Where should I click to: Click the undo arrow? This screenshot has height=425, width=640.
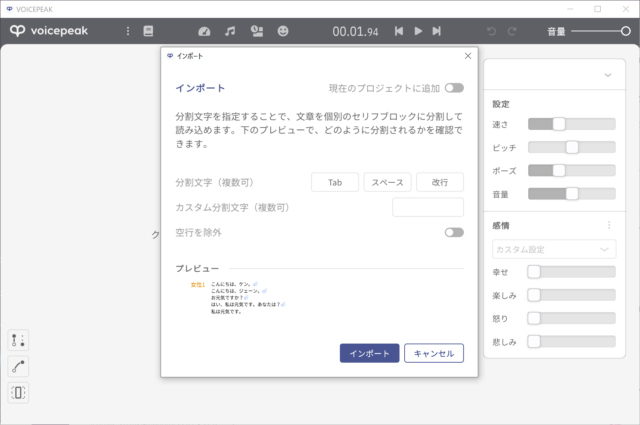click(x=491, y=31)
